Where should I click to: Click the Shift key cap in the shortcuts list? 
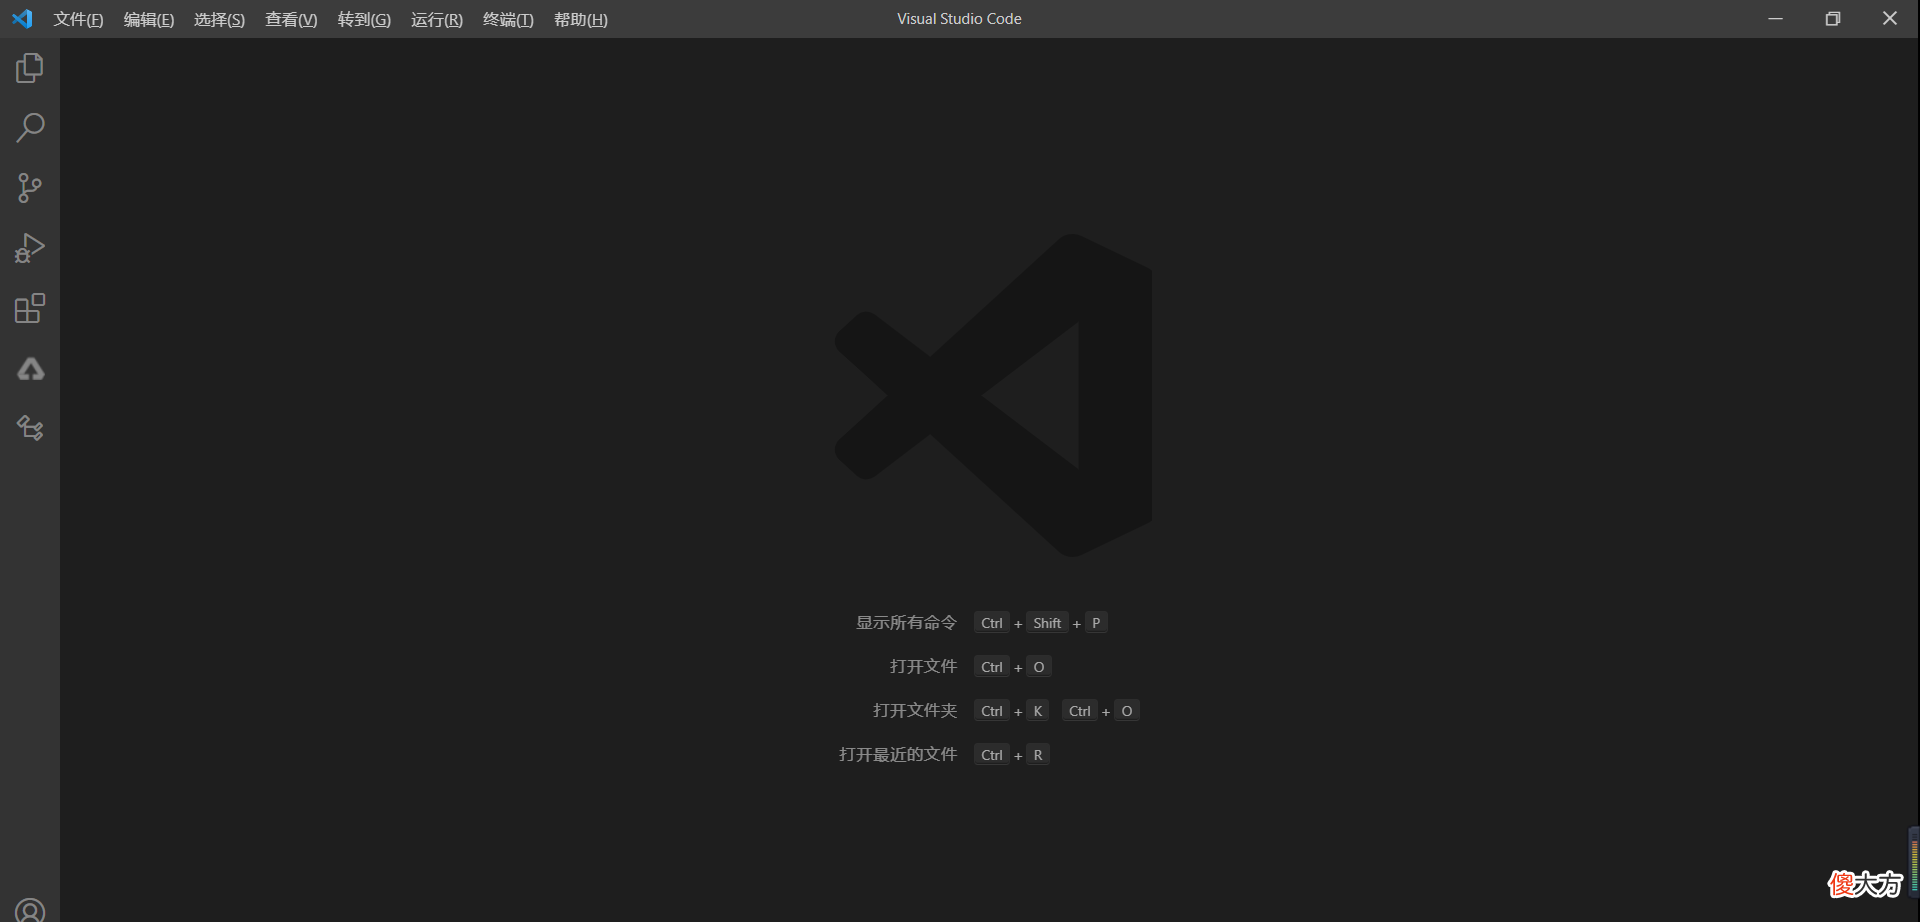point(1047,623)
